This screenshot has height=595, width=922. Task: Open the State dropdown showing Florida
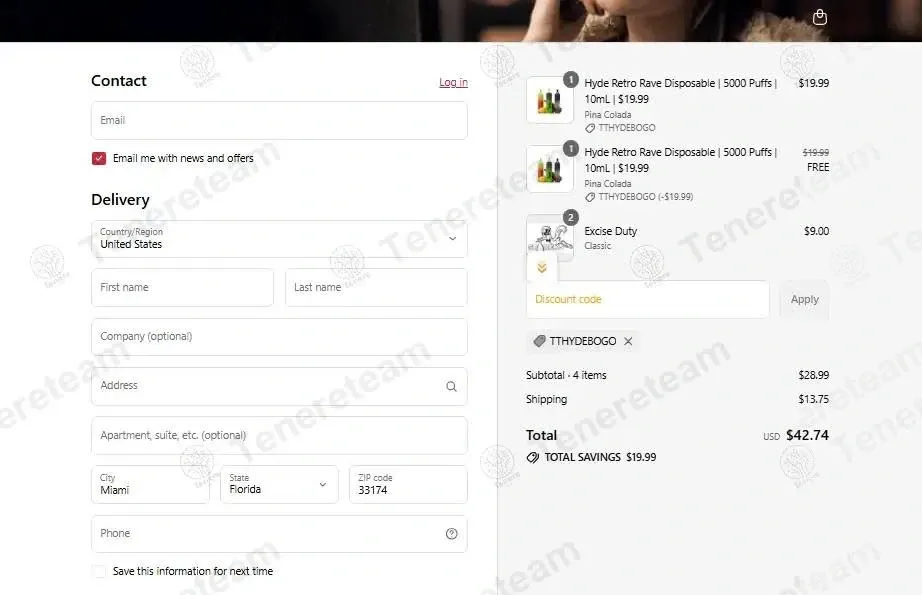pos(279,484)
